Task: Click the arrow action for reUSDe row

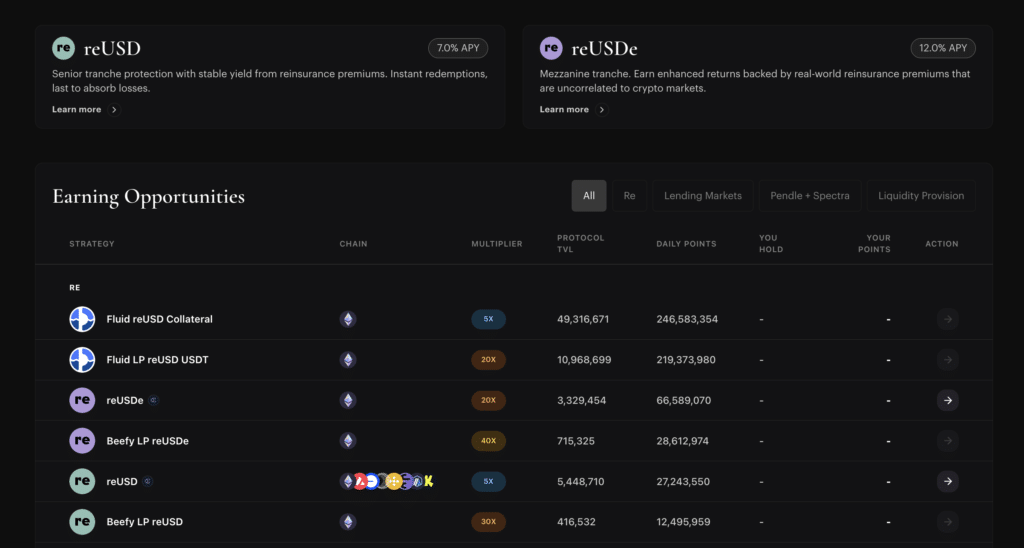Action: (x=948, y=400)
